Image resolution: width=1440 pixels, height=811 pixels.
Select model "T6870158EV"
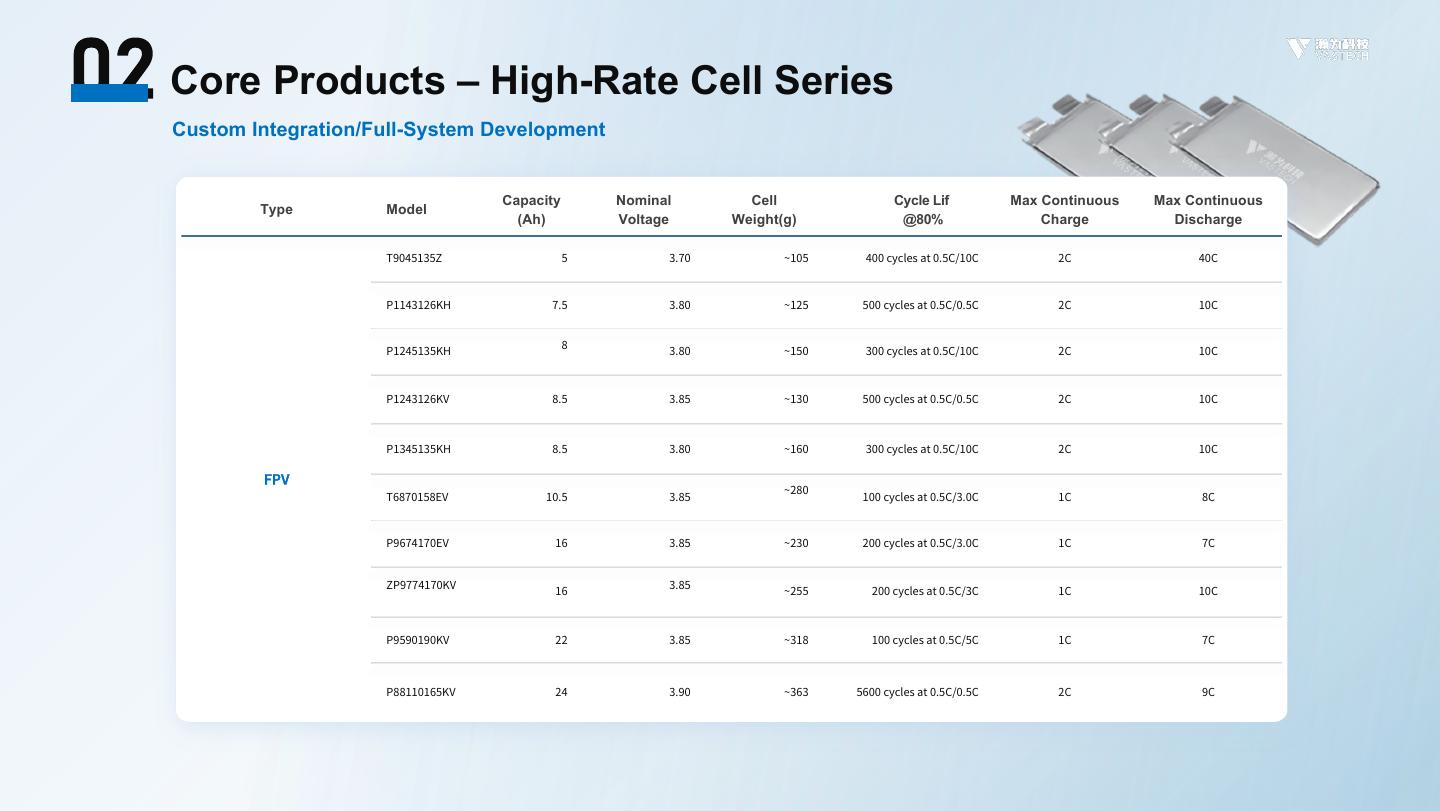pyautogui.click(x=417, y=497)
